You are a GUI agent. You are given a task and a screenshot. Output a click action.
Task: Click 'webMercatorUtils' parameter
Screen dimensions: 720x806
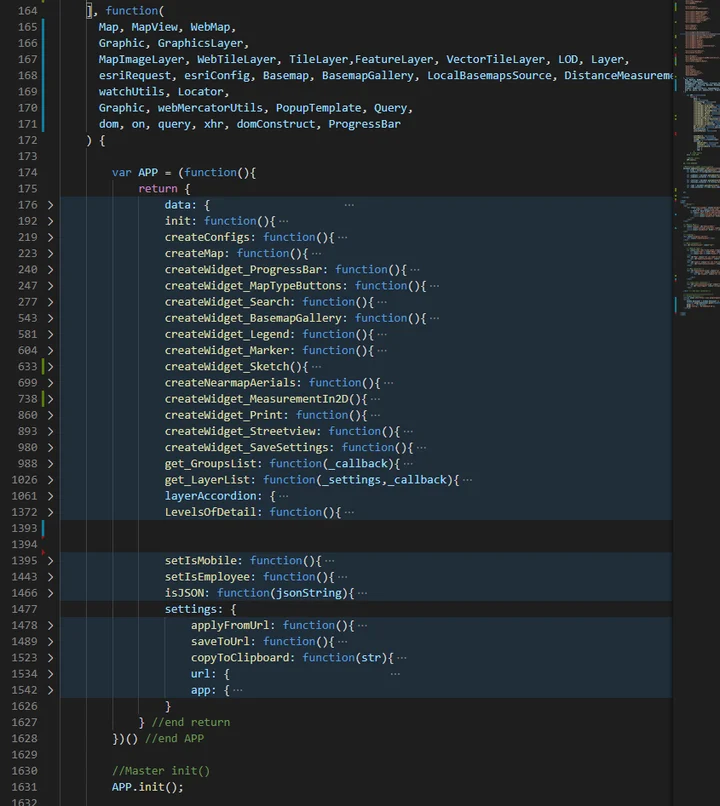tap(210, 108)
